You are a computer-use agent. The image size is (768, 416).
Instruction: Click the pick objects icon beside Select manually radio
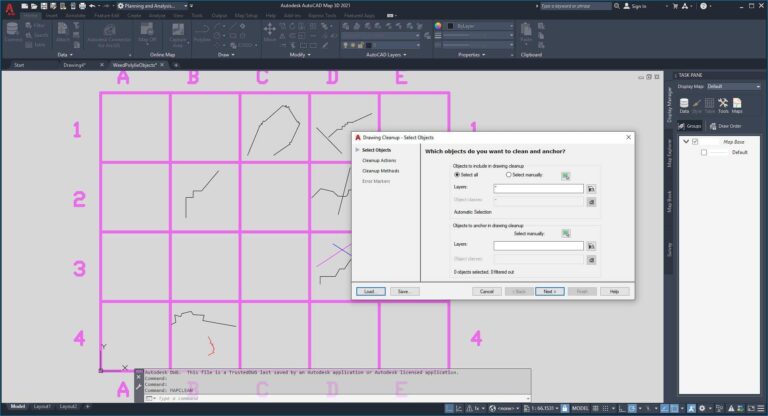[x=566, y=176]
